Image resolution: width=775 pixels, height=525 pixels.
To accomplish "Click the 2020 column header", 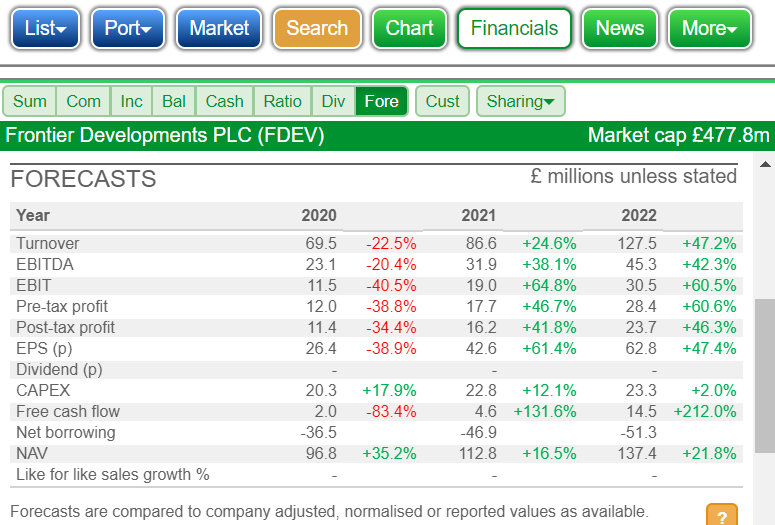I will coord(319,216).
